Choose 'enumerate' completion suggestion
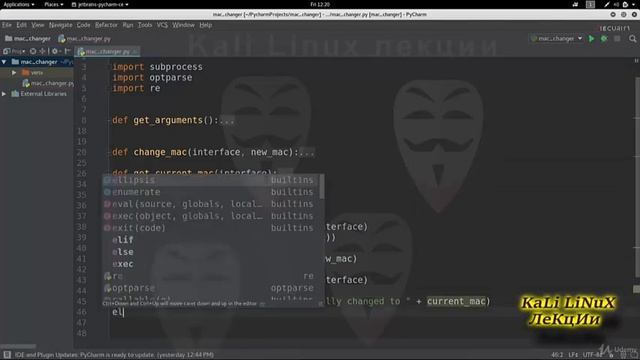The height and width of the screenshot is (360, 640). coord(210,192)
